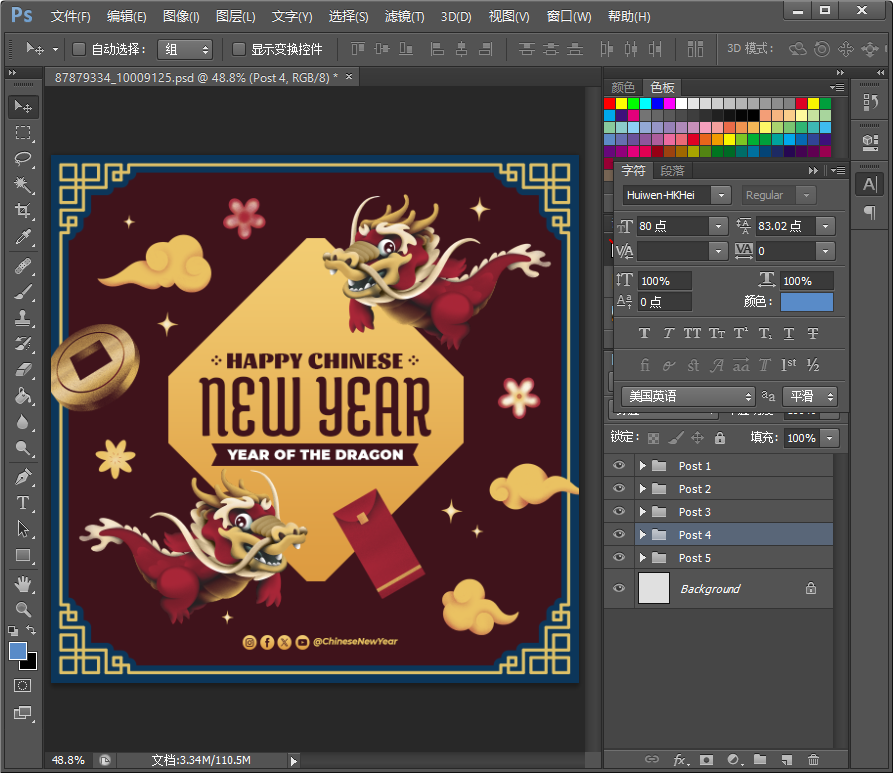Click the Background layer thumbnail
Viewport: 893px width, 773px height.
(x=653, y=588)
